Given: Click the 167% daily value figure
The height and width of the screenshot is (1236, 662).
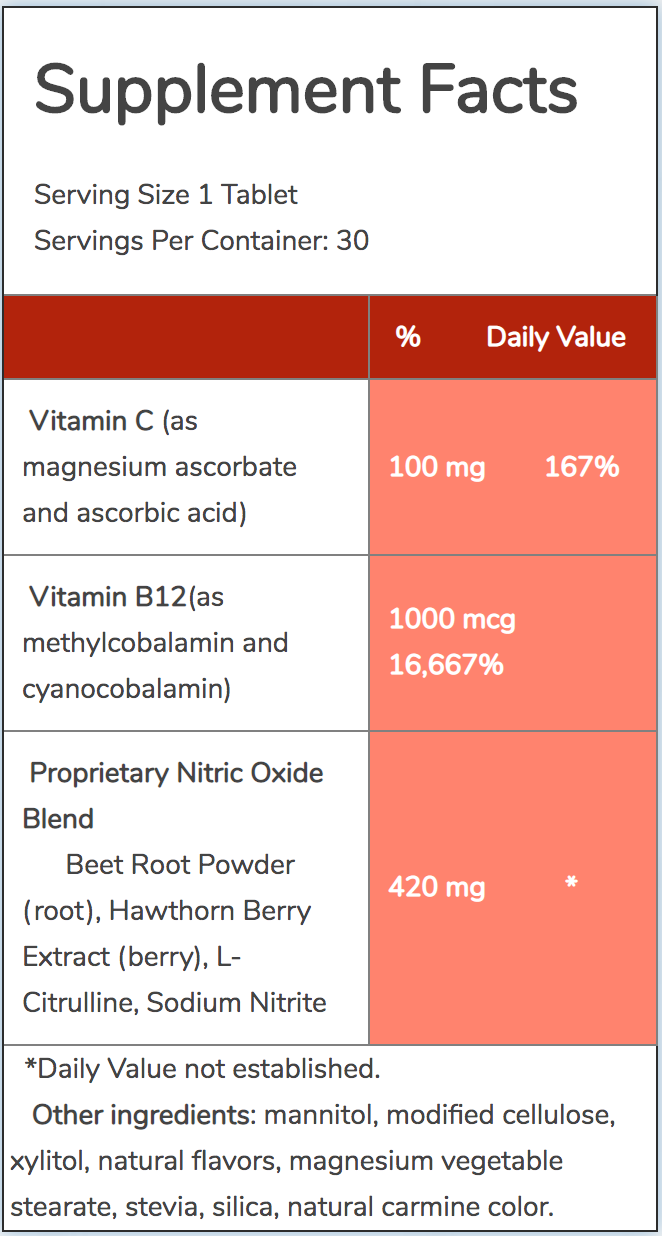Looking at the screenshot, I should tap(582, 467).
